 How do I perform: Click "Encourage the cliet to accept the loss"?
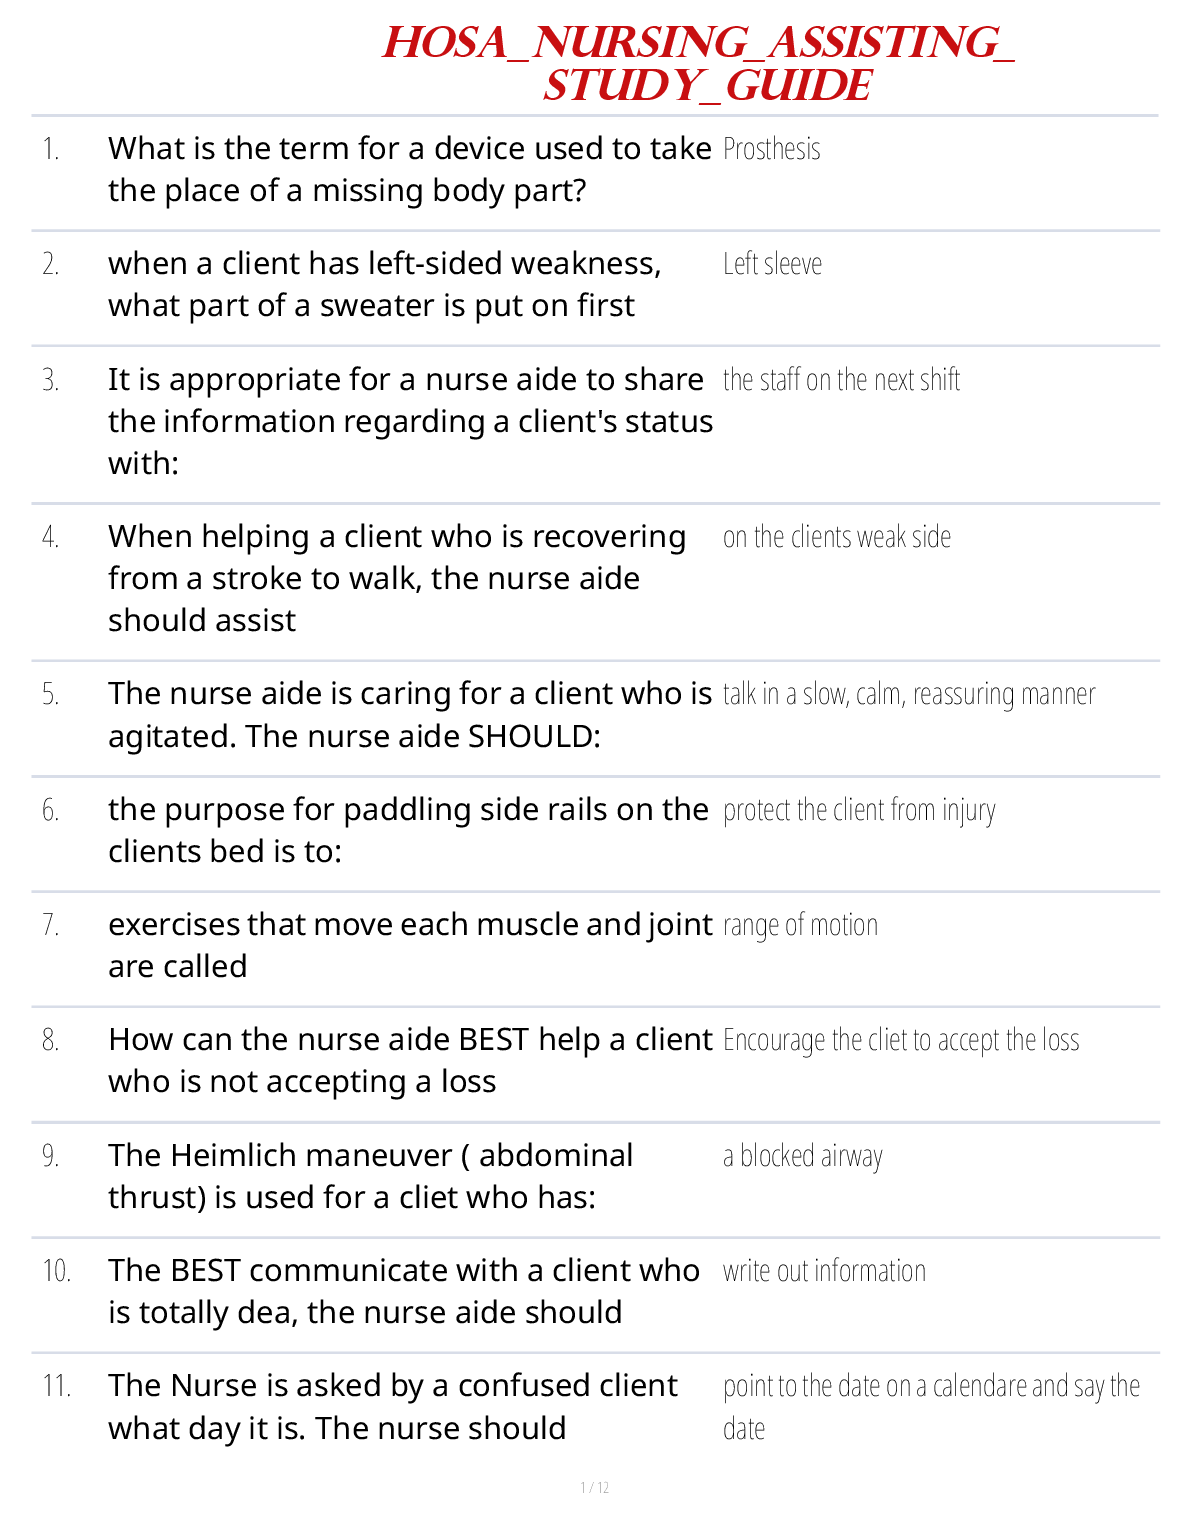(900, 1041)
